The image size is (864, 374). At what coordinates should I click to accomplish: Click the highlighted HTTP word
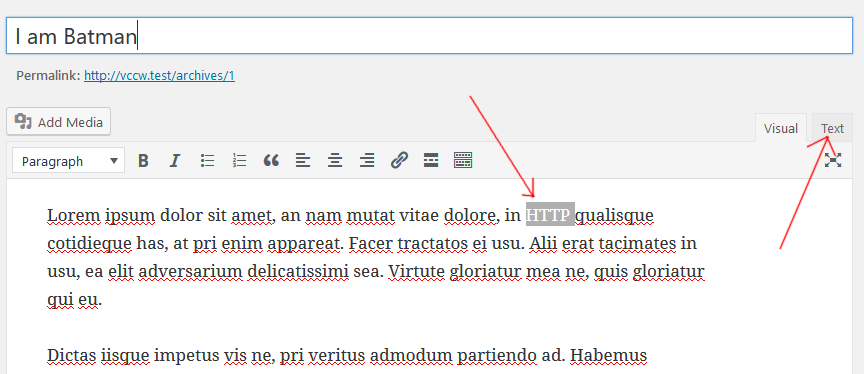pyautogui.click(x=550, y=215)
